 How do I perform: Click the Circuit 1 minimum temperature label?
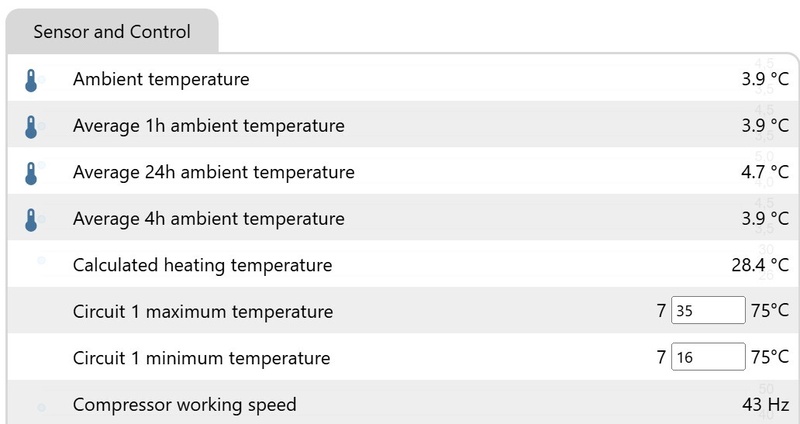click(201, 357)
